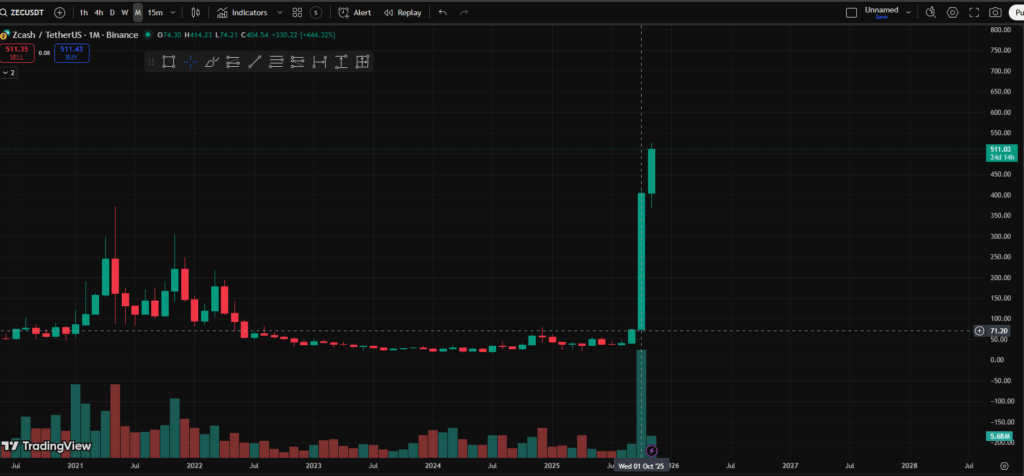Switch to the weekly W timeframe

click(125, 13)
